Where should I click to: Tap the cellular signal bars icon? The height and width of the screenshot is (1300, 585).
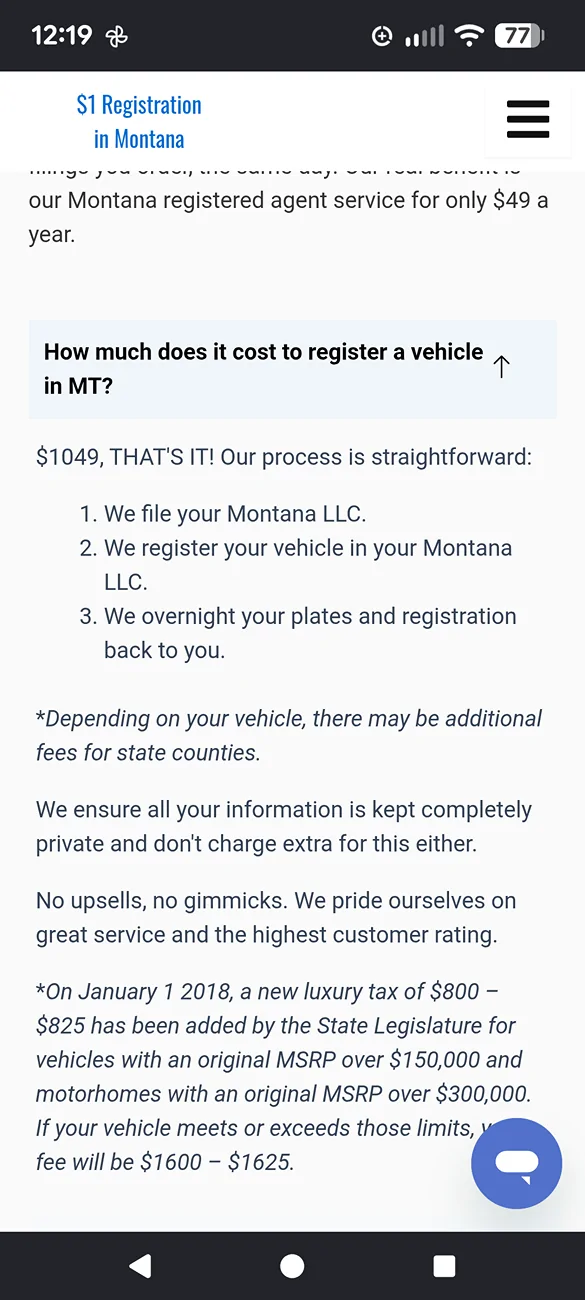coord(424,37)
